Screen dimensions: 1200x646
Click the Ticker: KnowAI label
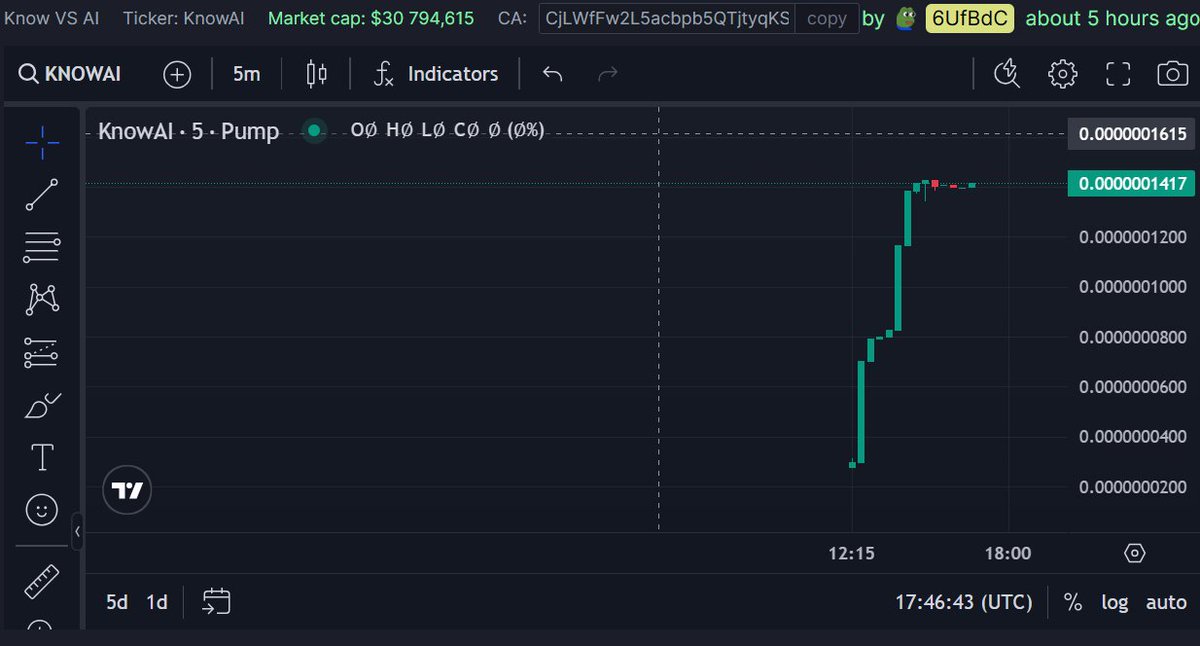click(186, 18)
